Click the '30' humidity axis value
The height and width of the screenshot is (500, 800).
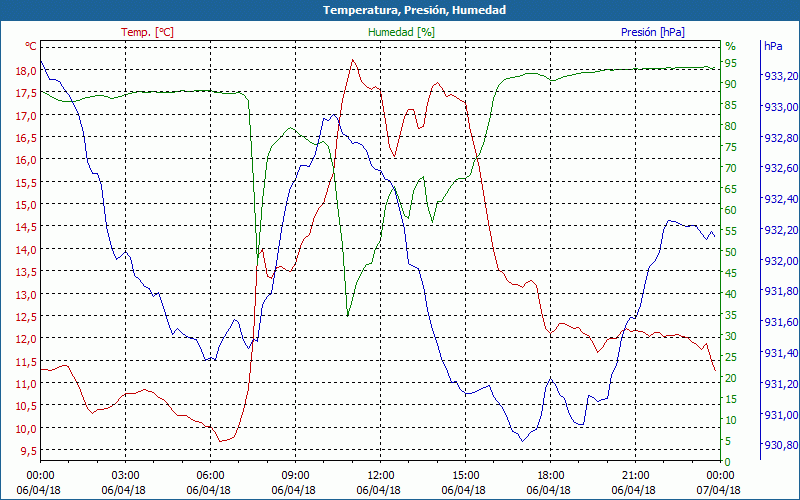[x=731, y=336]
